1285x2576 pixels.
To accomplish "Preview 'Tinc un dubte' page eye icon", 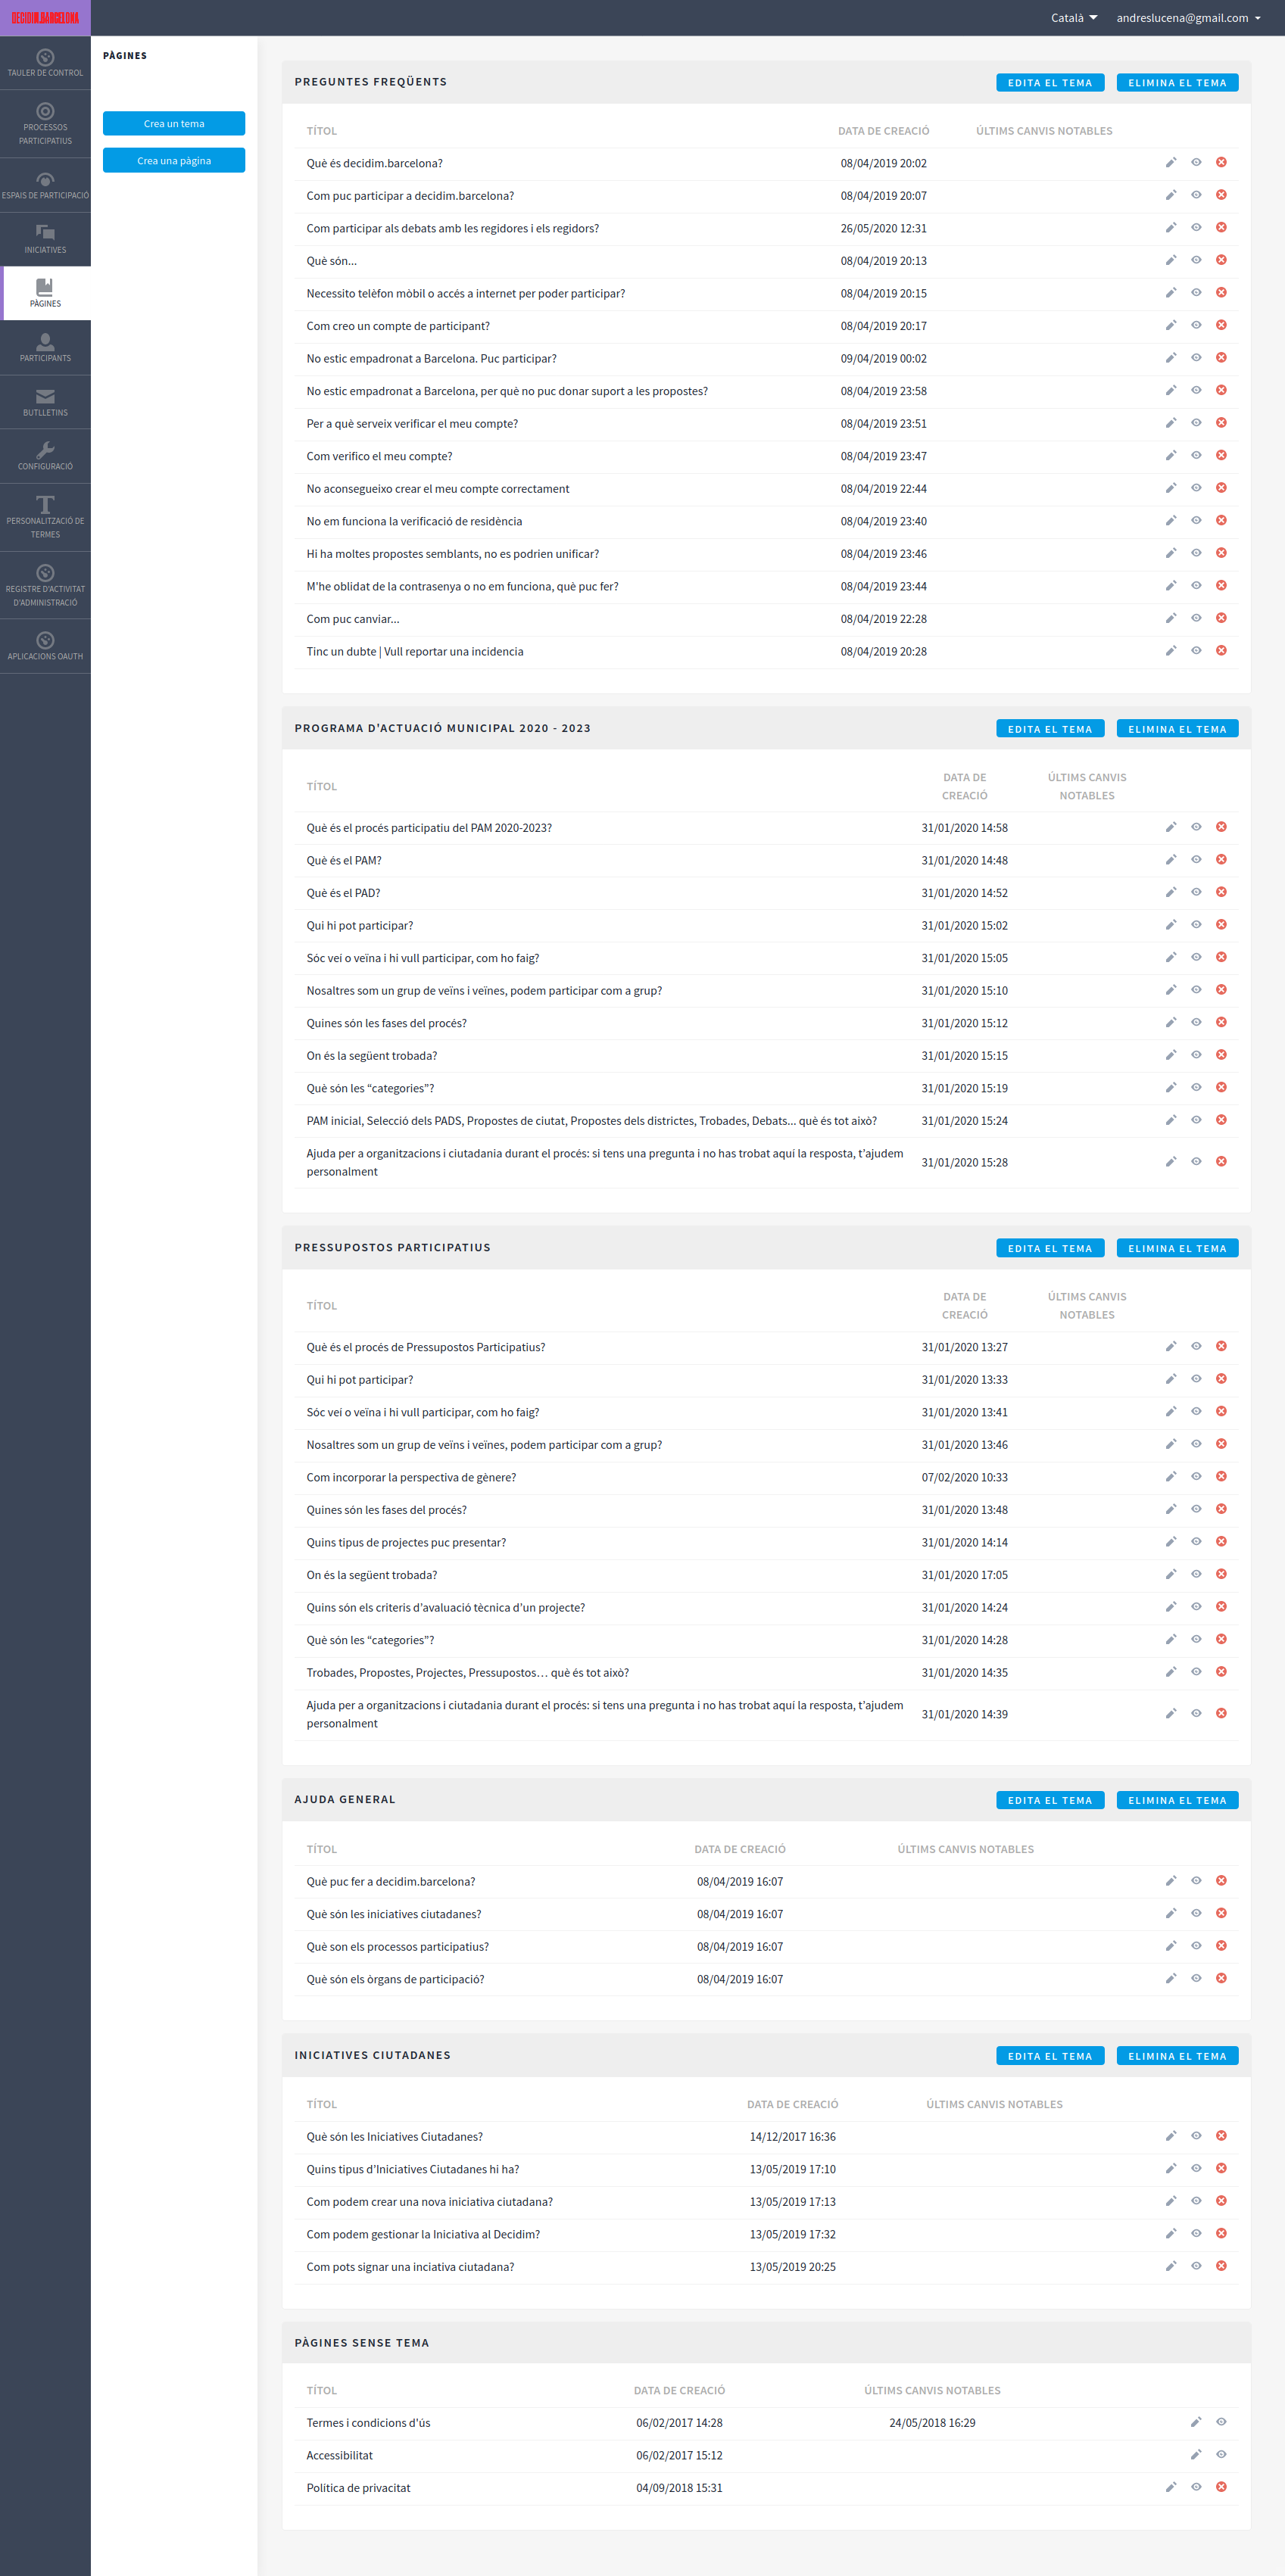I will [x=1196, y=650].
